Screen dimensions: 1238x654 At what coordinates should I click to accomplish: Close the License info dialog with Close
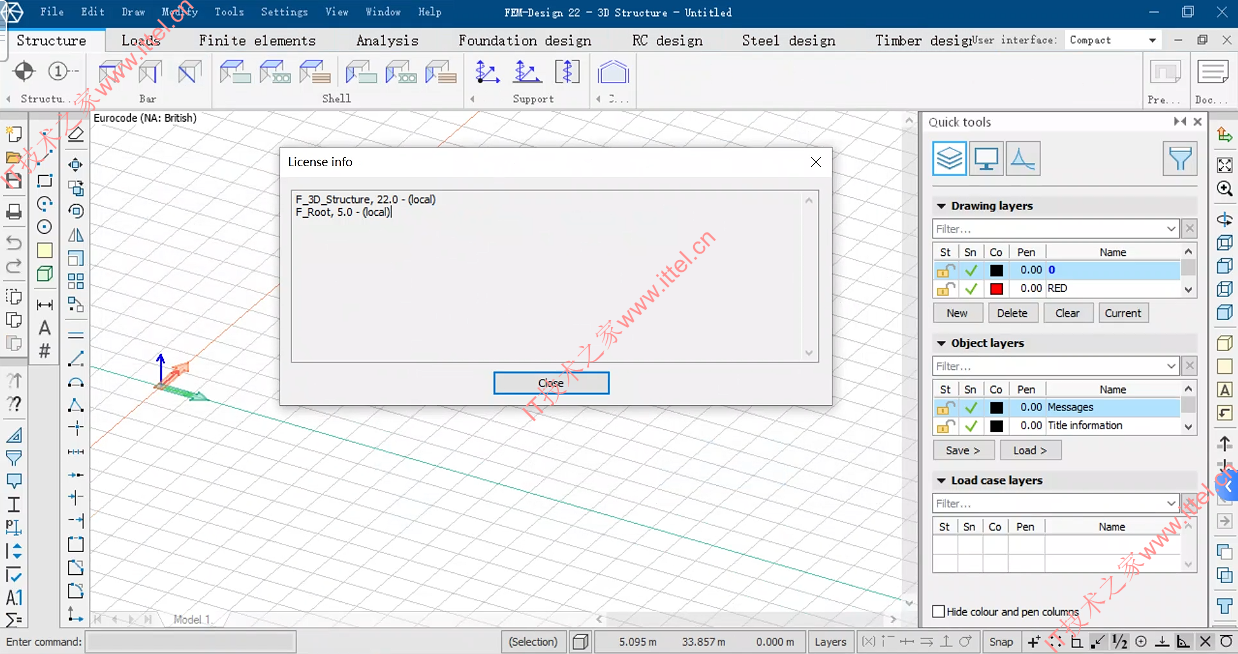click(x=551, y=383)
